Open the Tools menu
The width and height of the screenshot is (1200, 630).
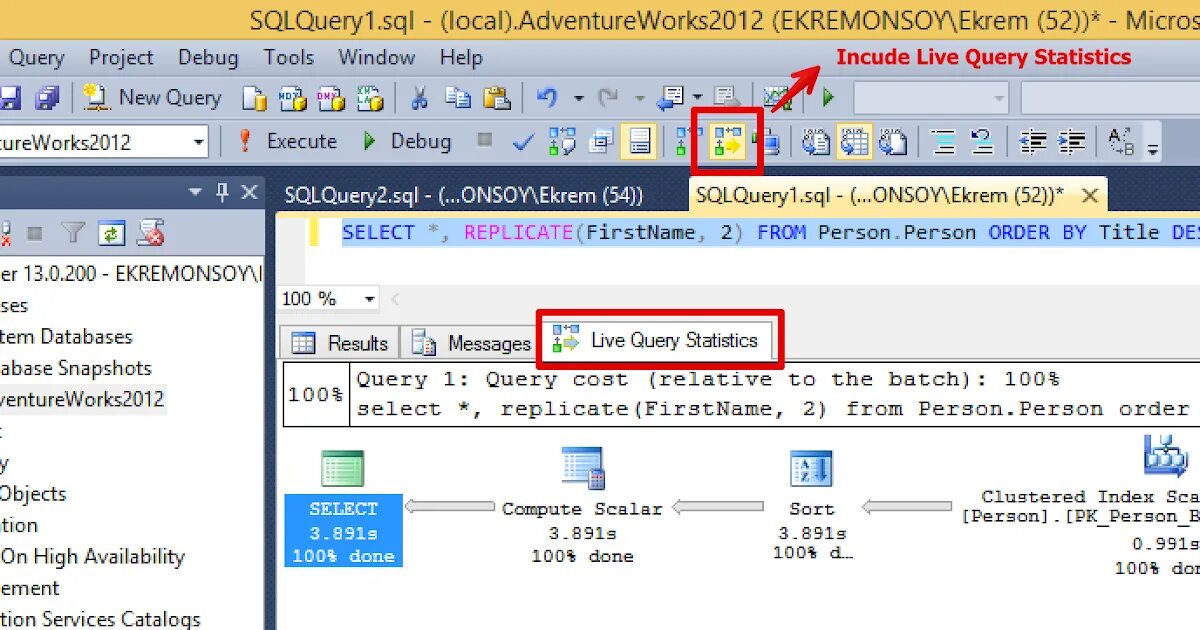coord(289,58)
